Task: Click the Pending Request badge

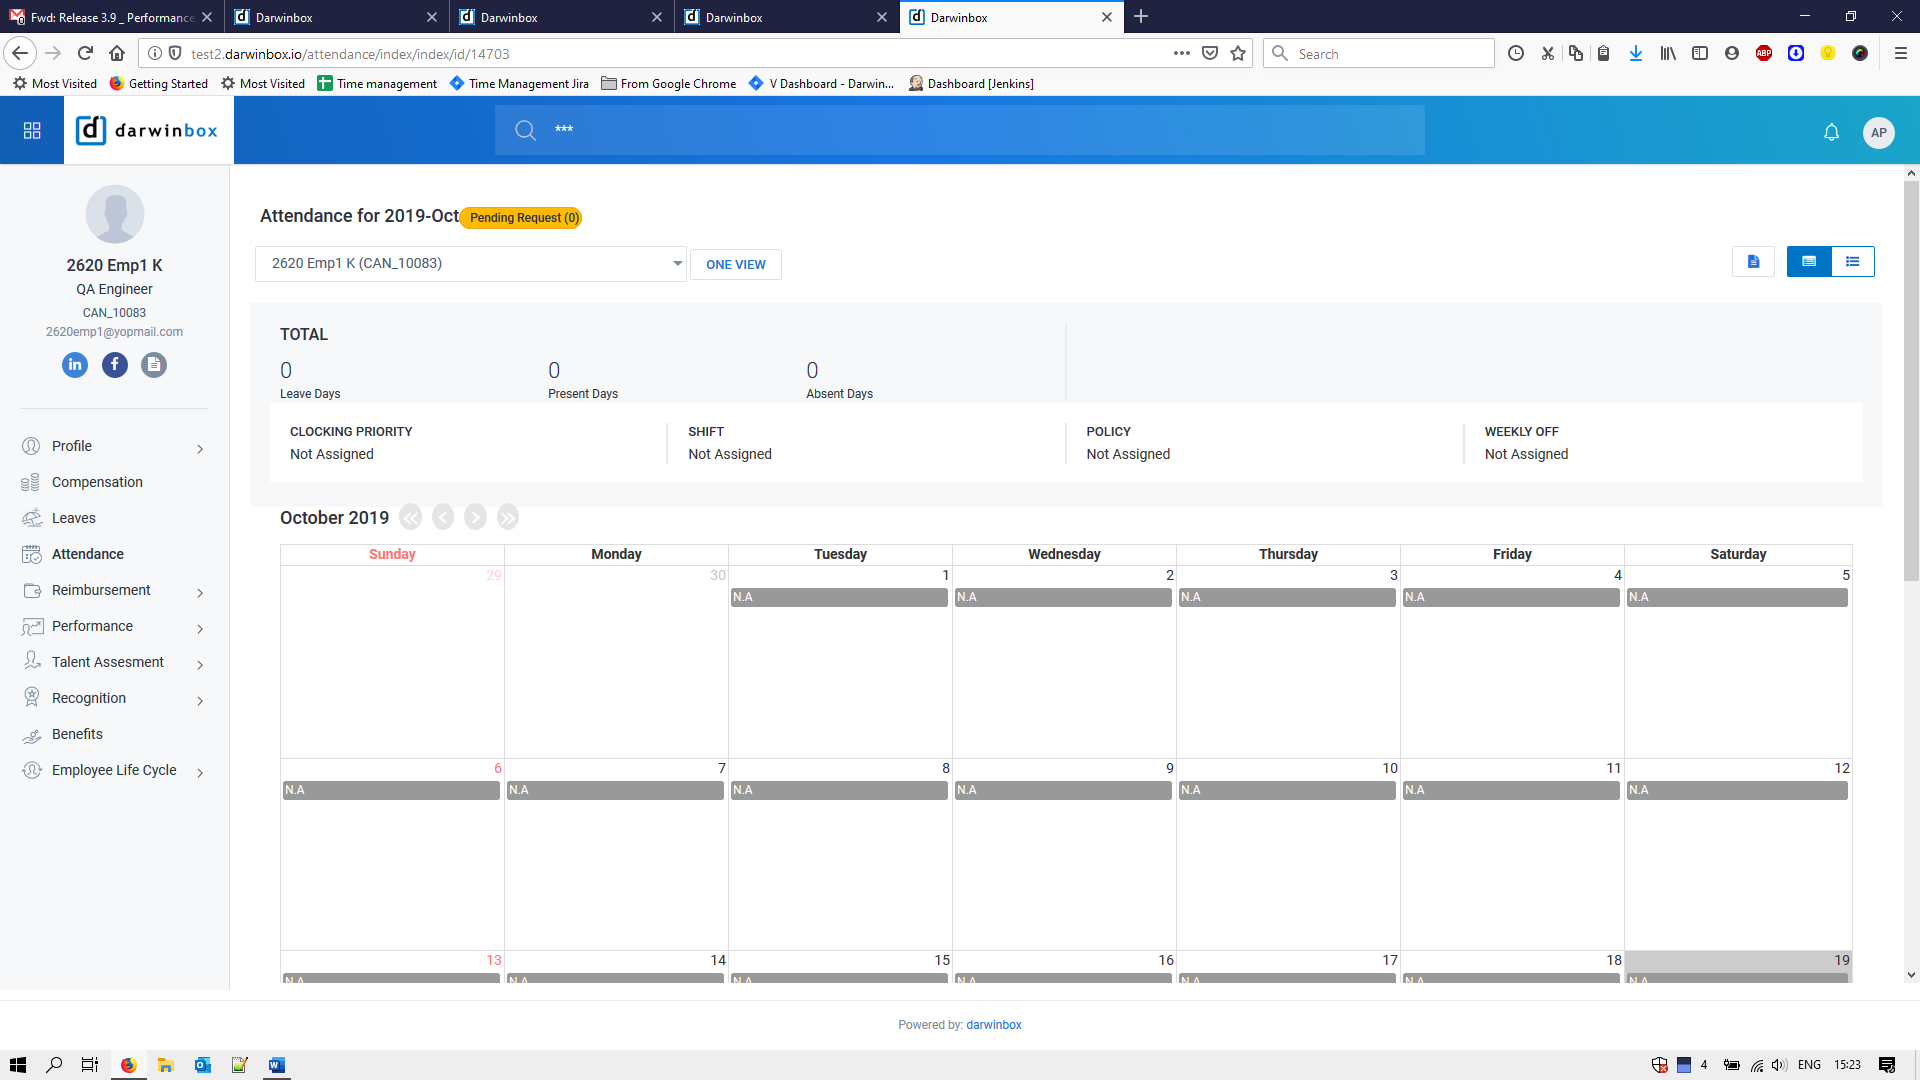Action: coord(523,218)
